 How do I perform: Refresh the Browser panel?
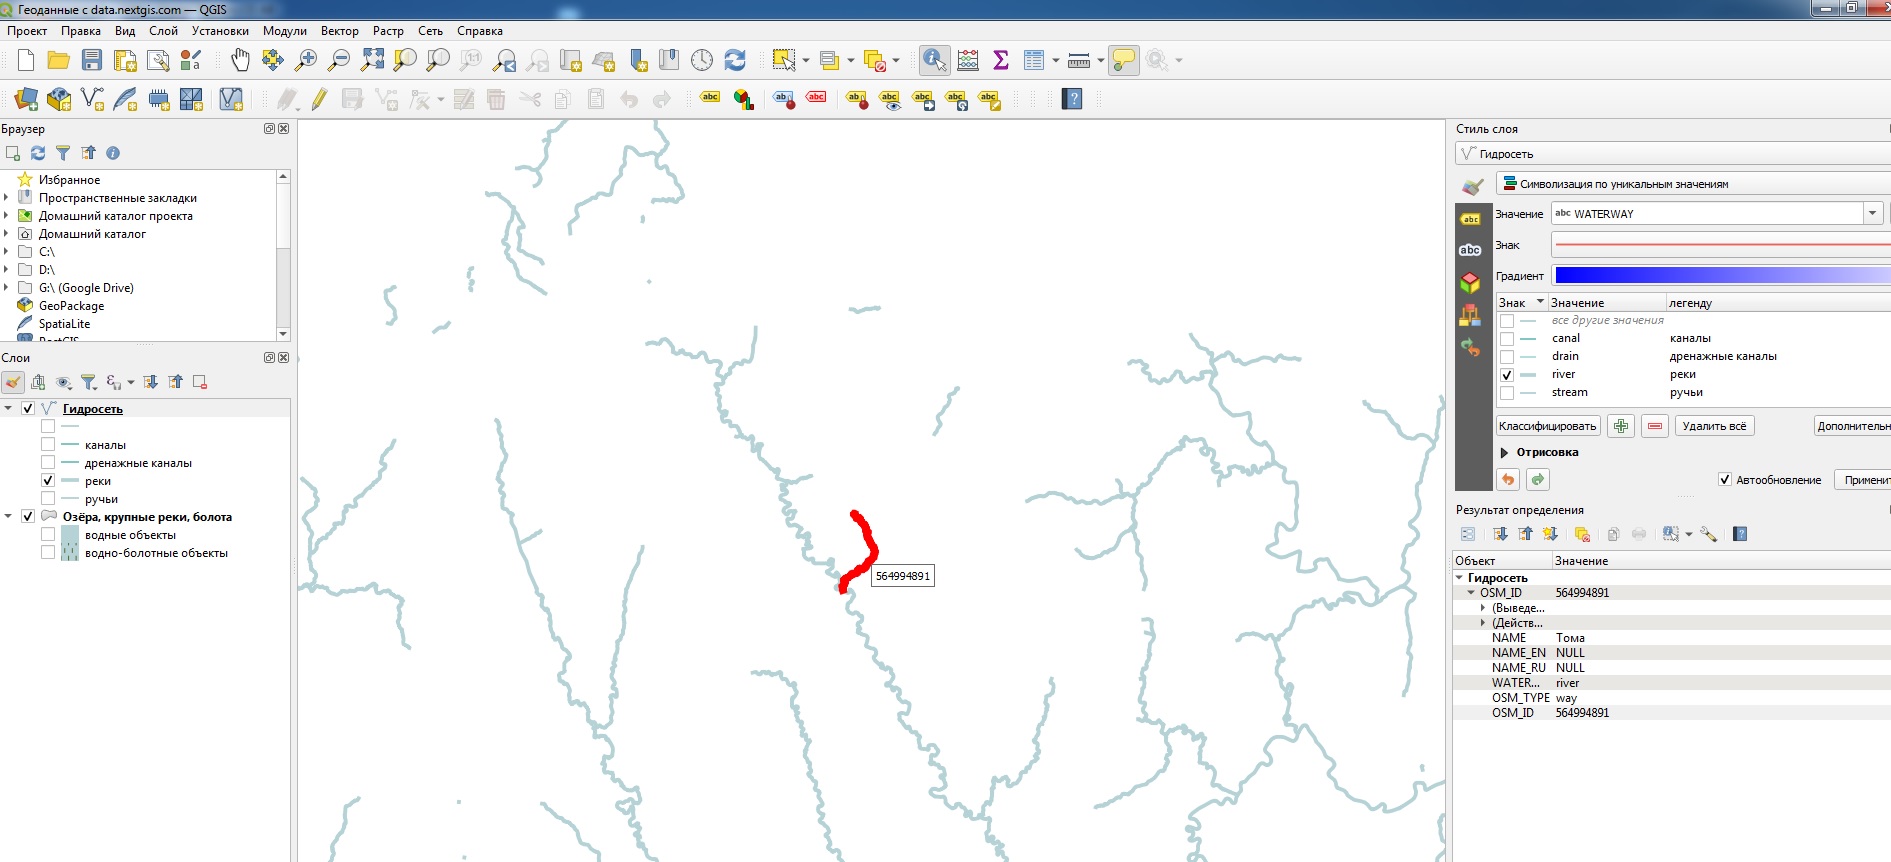[38, 153]
